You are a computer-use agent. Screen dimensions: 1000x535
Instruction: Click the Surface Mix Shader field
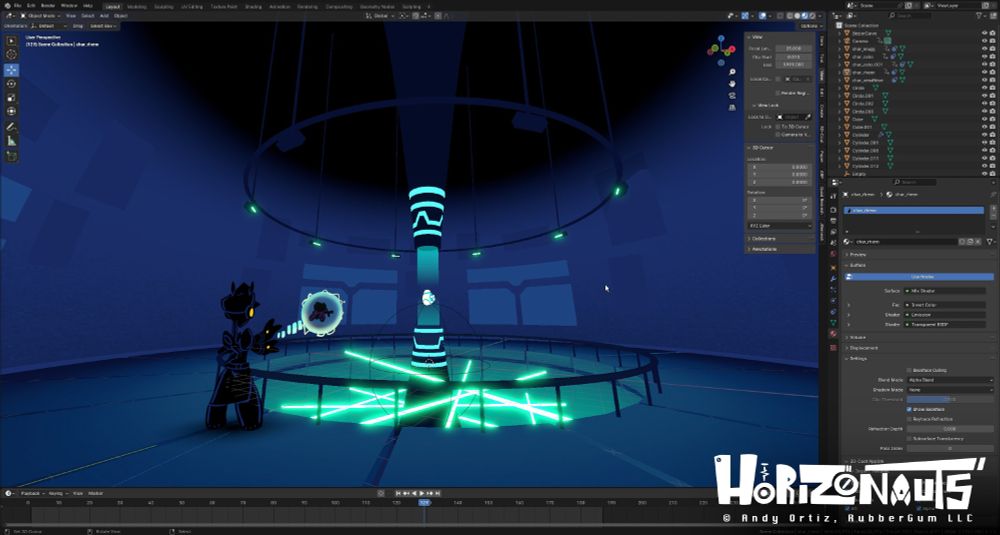tap(945, 291)
